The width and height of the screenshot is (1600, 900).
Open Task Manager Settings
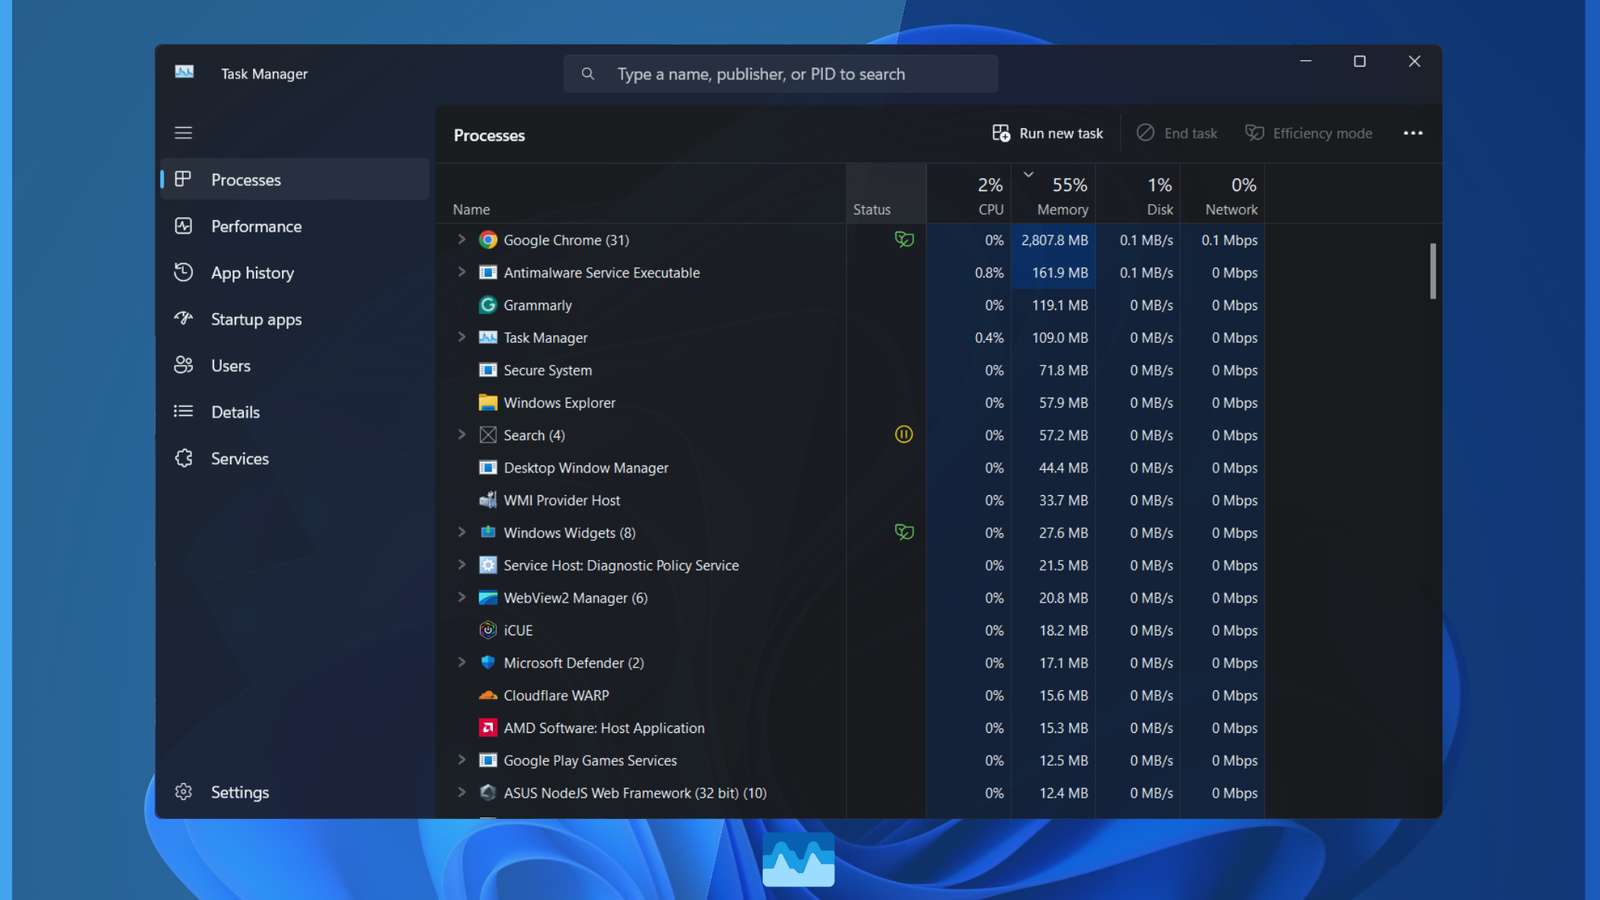[295, 792]
